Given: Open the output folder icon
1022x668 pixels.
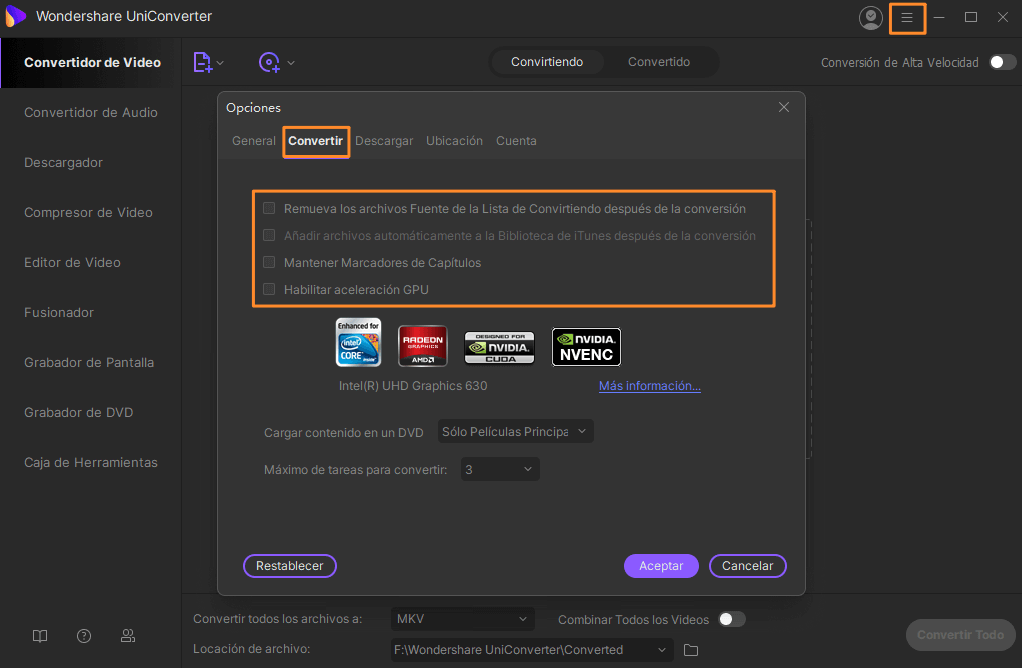Looking at the screenshot, I should click(691, 650).
